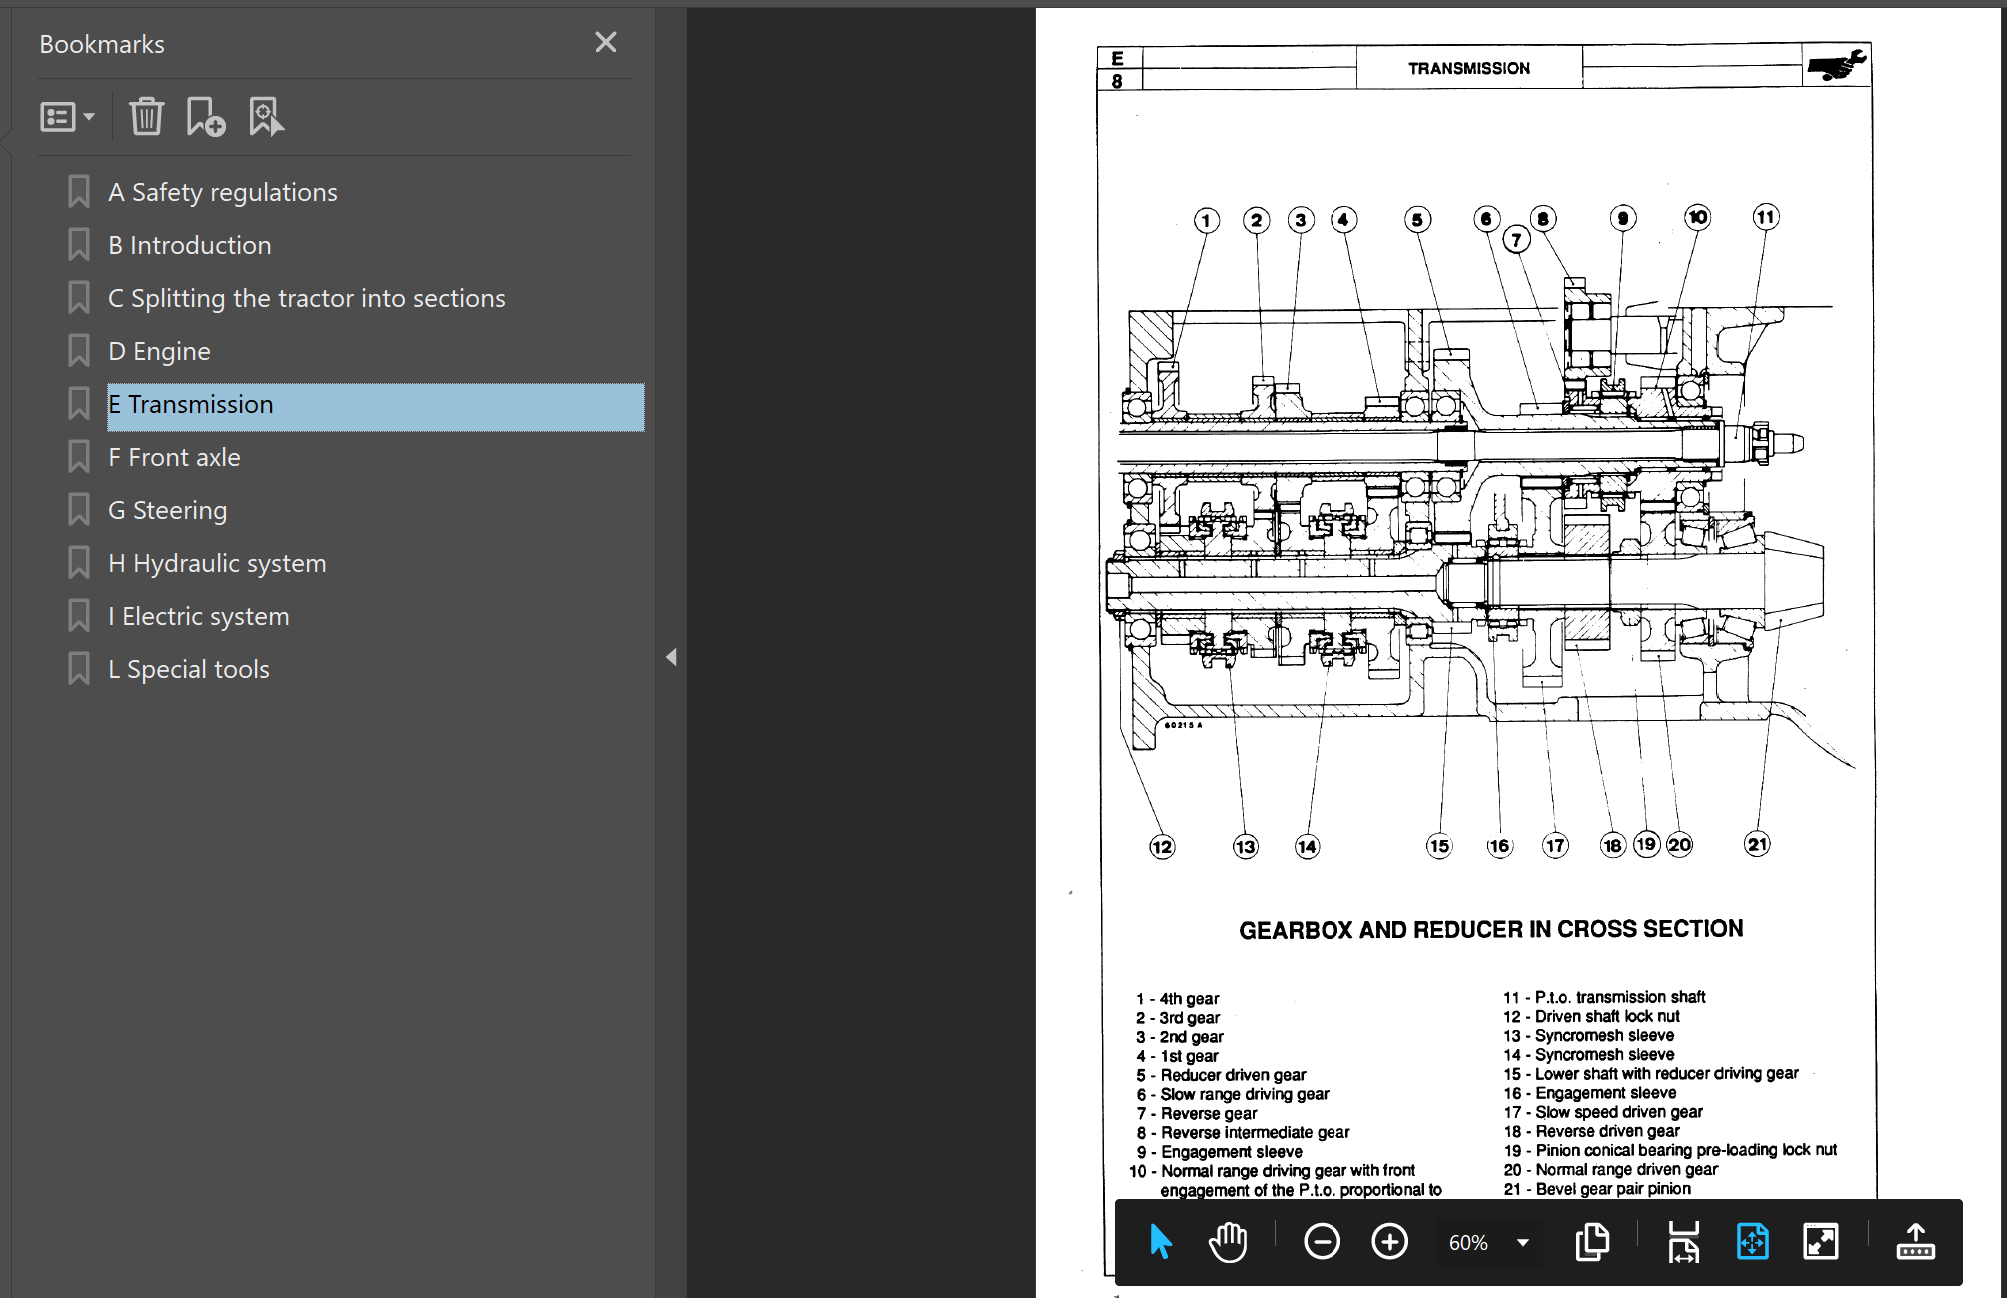Click legend entry 18 - Reverse driven gear

(1591, 1131)
